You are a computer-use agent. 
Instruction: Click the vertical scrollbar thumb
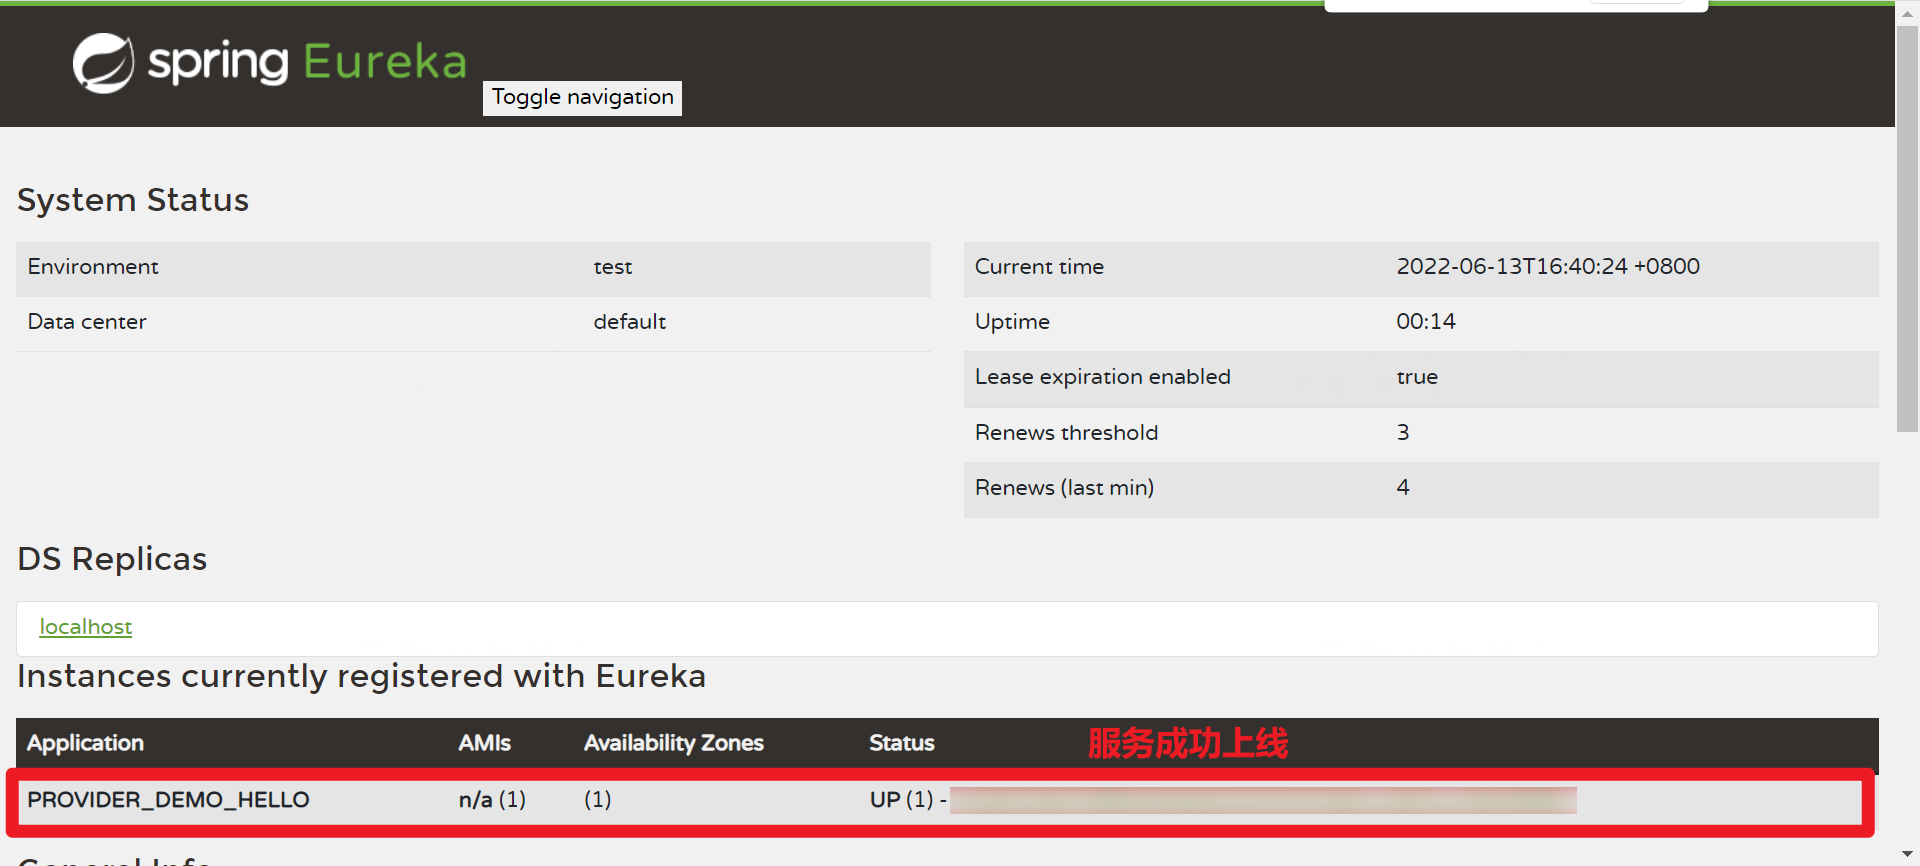pyautogui.click(x=1907, y=229)
